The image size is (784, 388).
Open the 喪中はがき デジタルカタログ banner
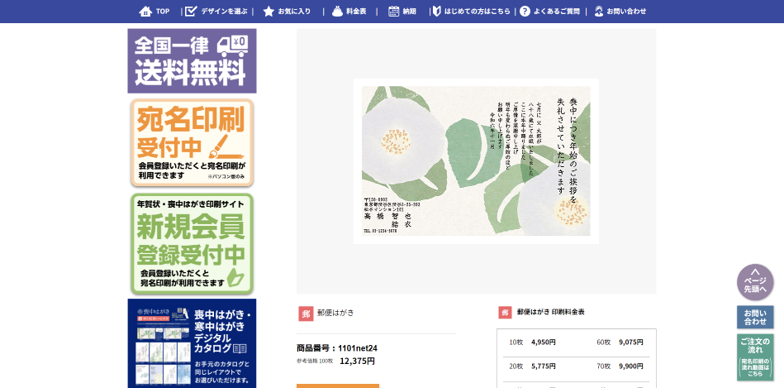point(192,344)
